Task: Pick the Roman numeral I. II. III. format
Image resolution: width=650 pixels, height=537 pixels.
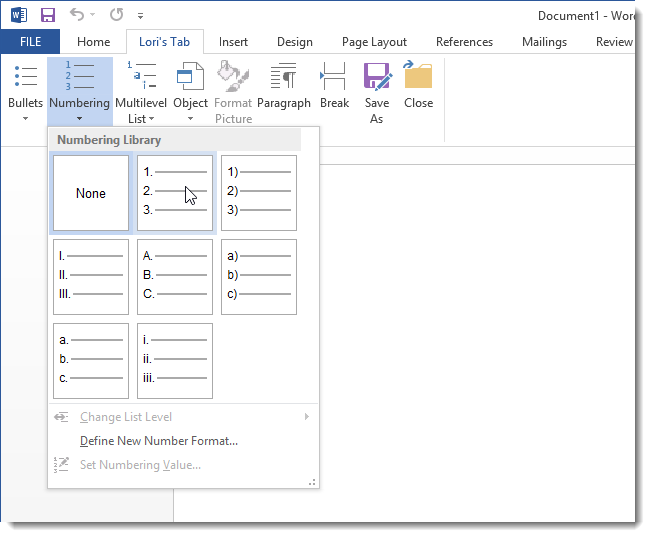Action: coord(91,277)
